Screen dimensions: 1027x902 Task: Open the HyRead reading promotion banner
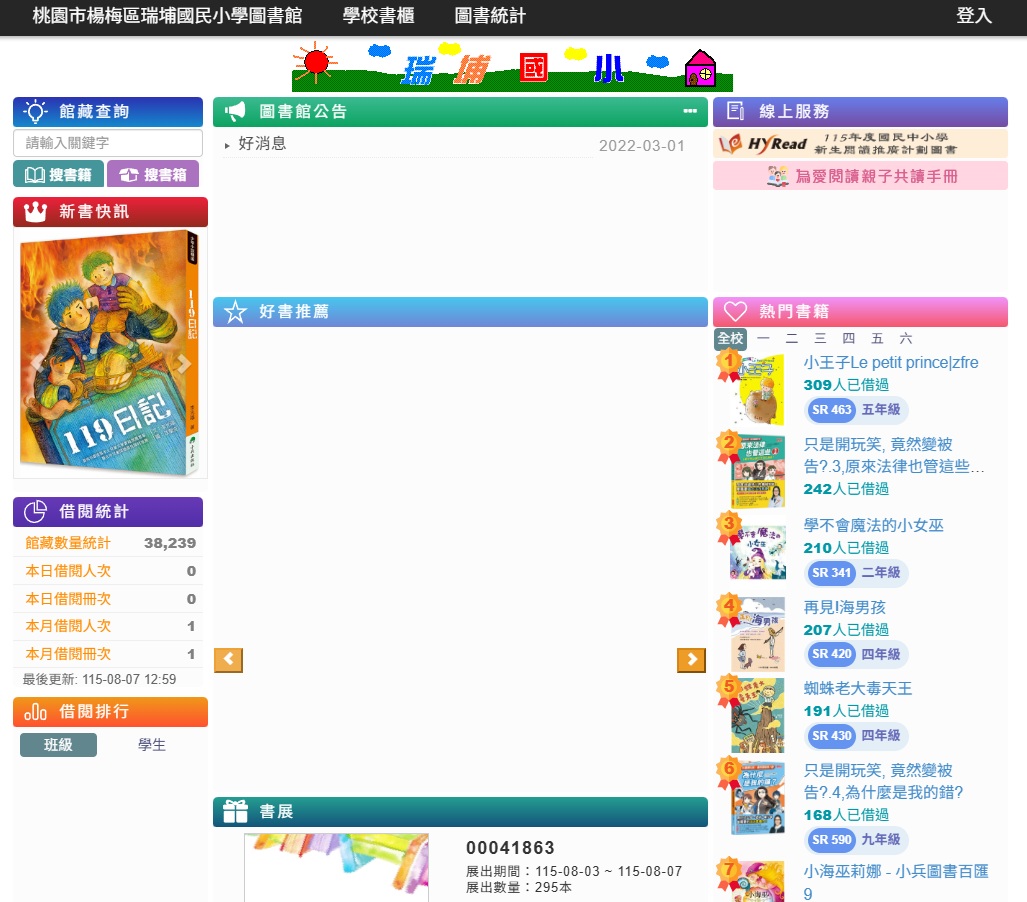(x=860, y=143)
